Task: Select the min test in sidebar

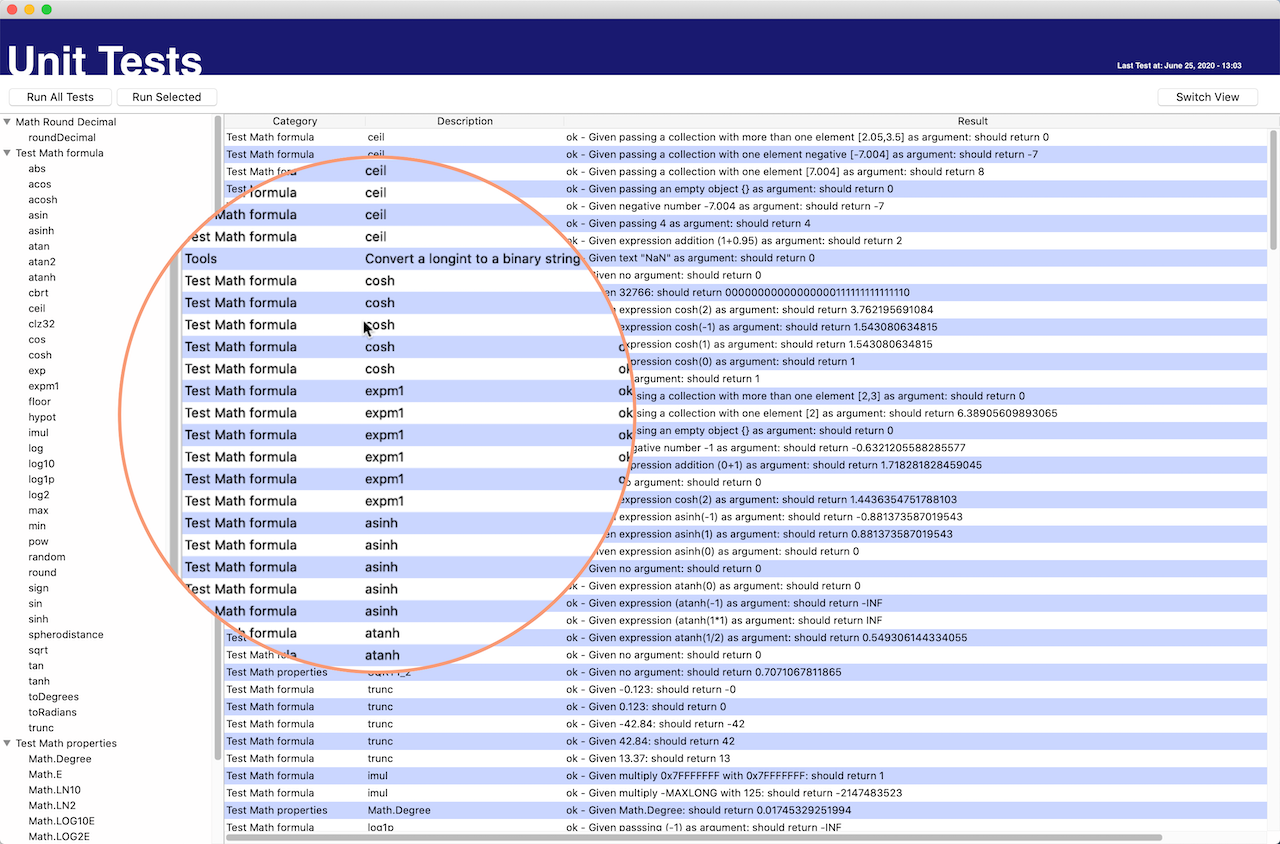Action: pyautogui.click(x=37, y=526)
